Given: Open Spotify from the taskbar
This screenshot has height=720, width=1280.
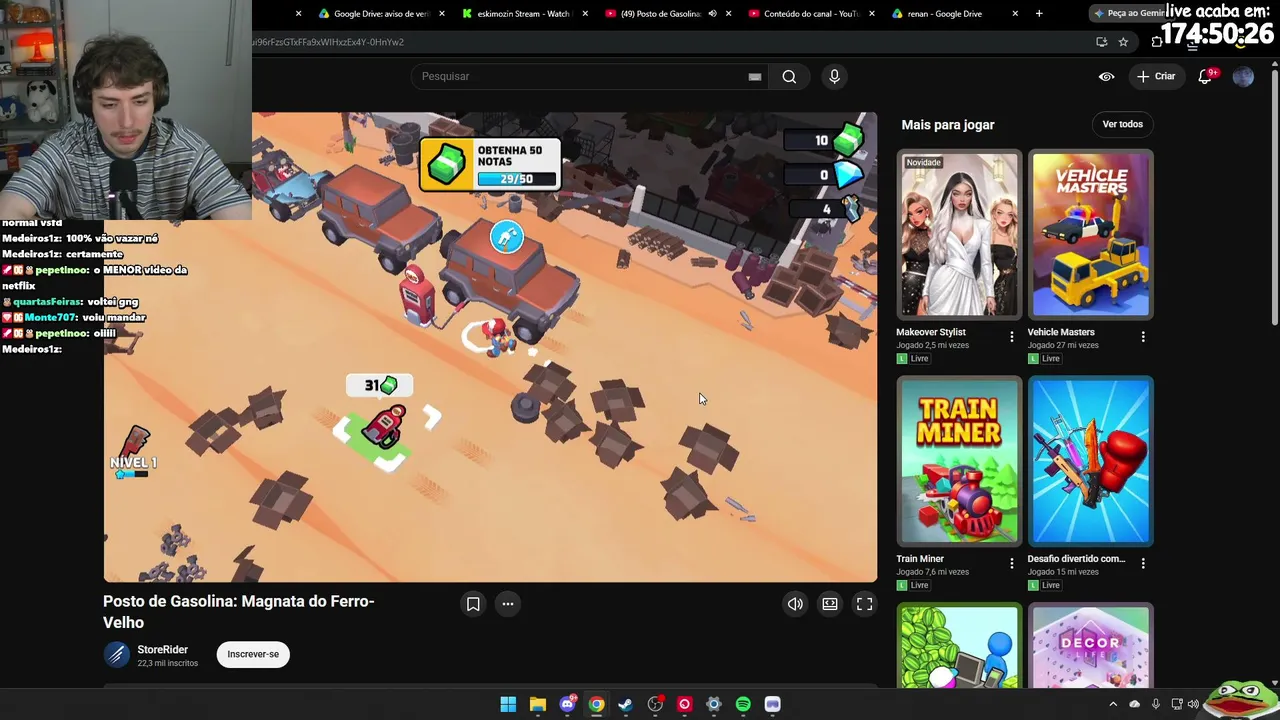Looking at the screenshot, I should pos(743,704).
